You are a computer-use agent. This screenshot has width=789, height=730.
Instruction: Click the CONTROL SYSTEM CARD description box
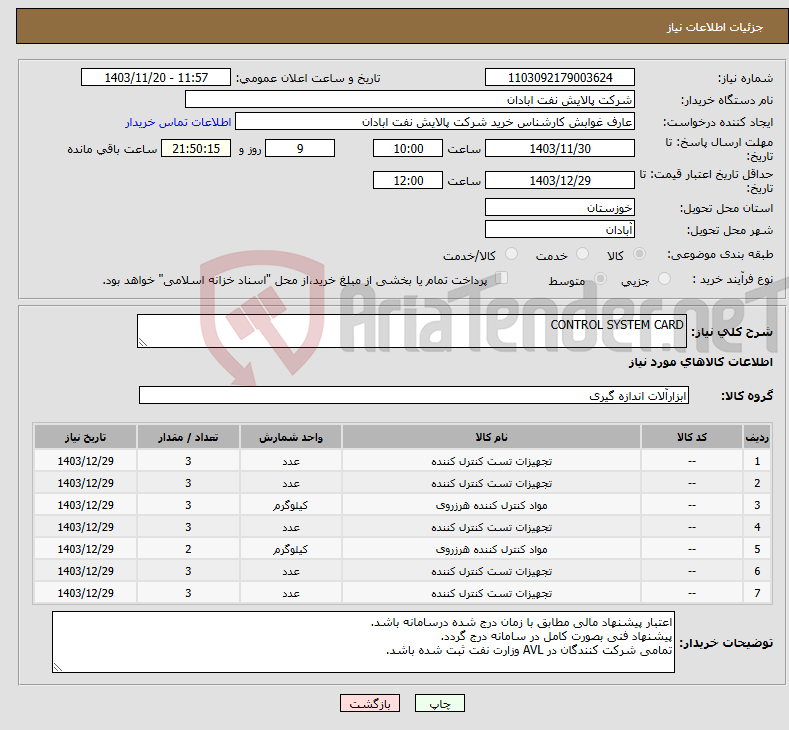pyautogui.click(x=412, y=331)
